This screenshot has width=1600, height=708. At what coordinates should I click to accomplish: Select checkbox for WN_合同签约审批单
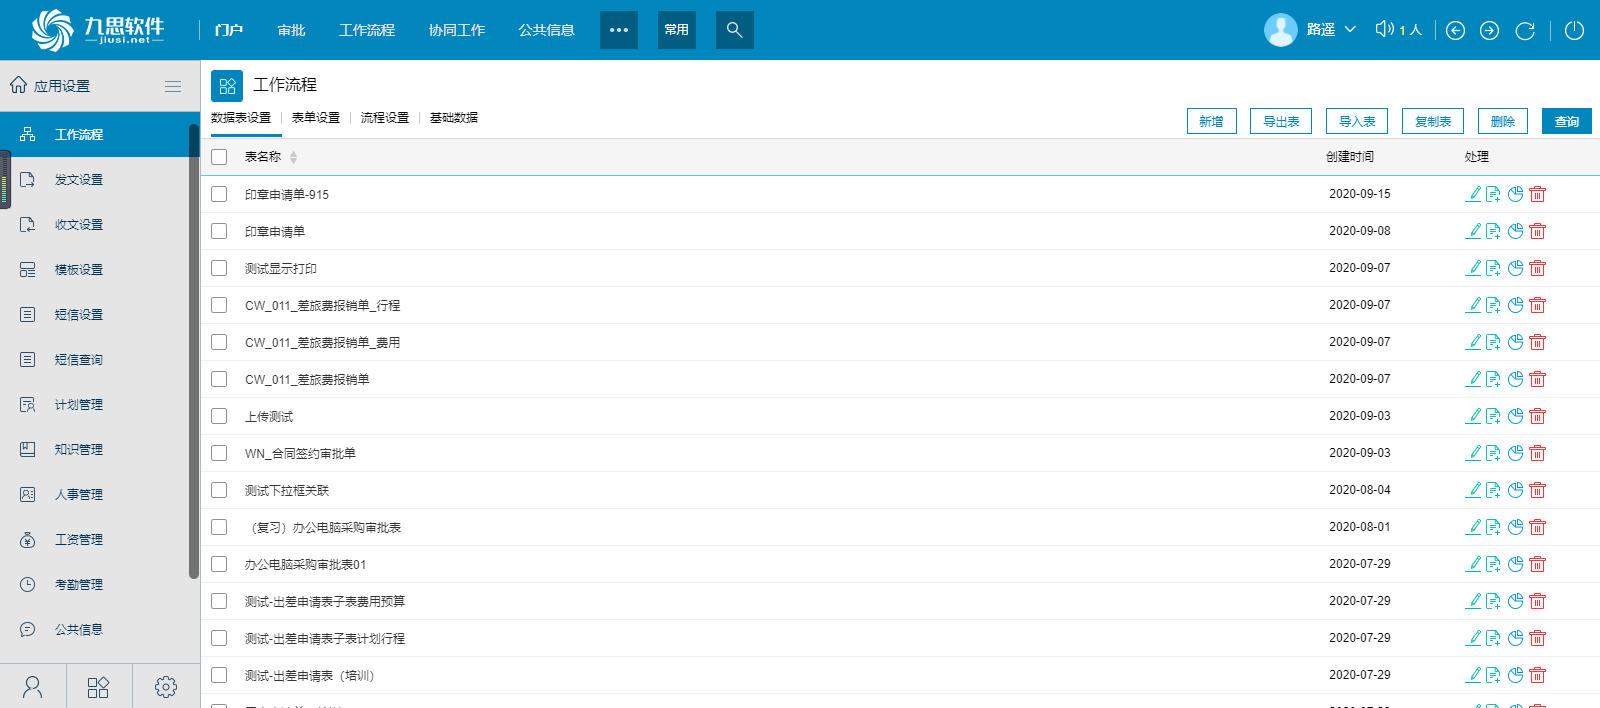[219, 453]
